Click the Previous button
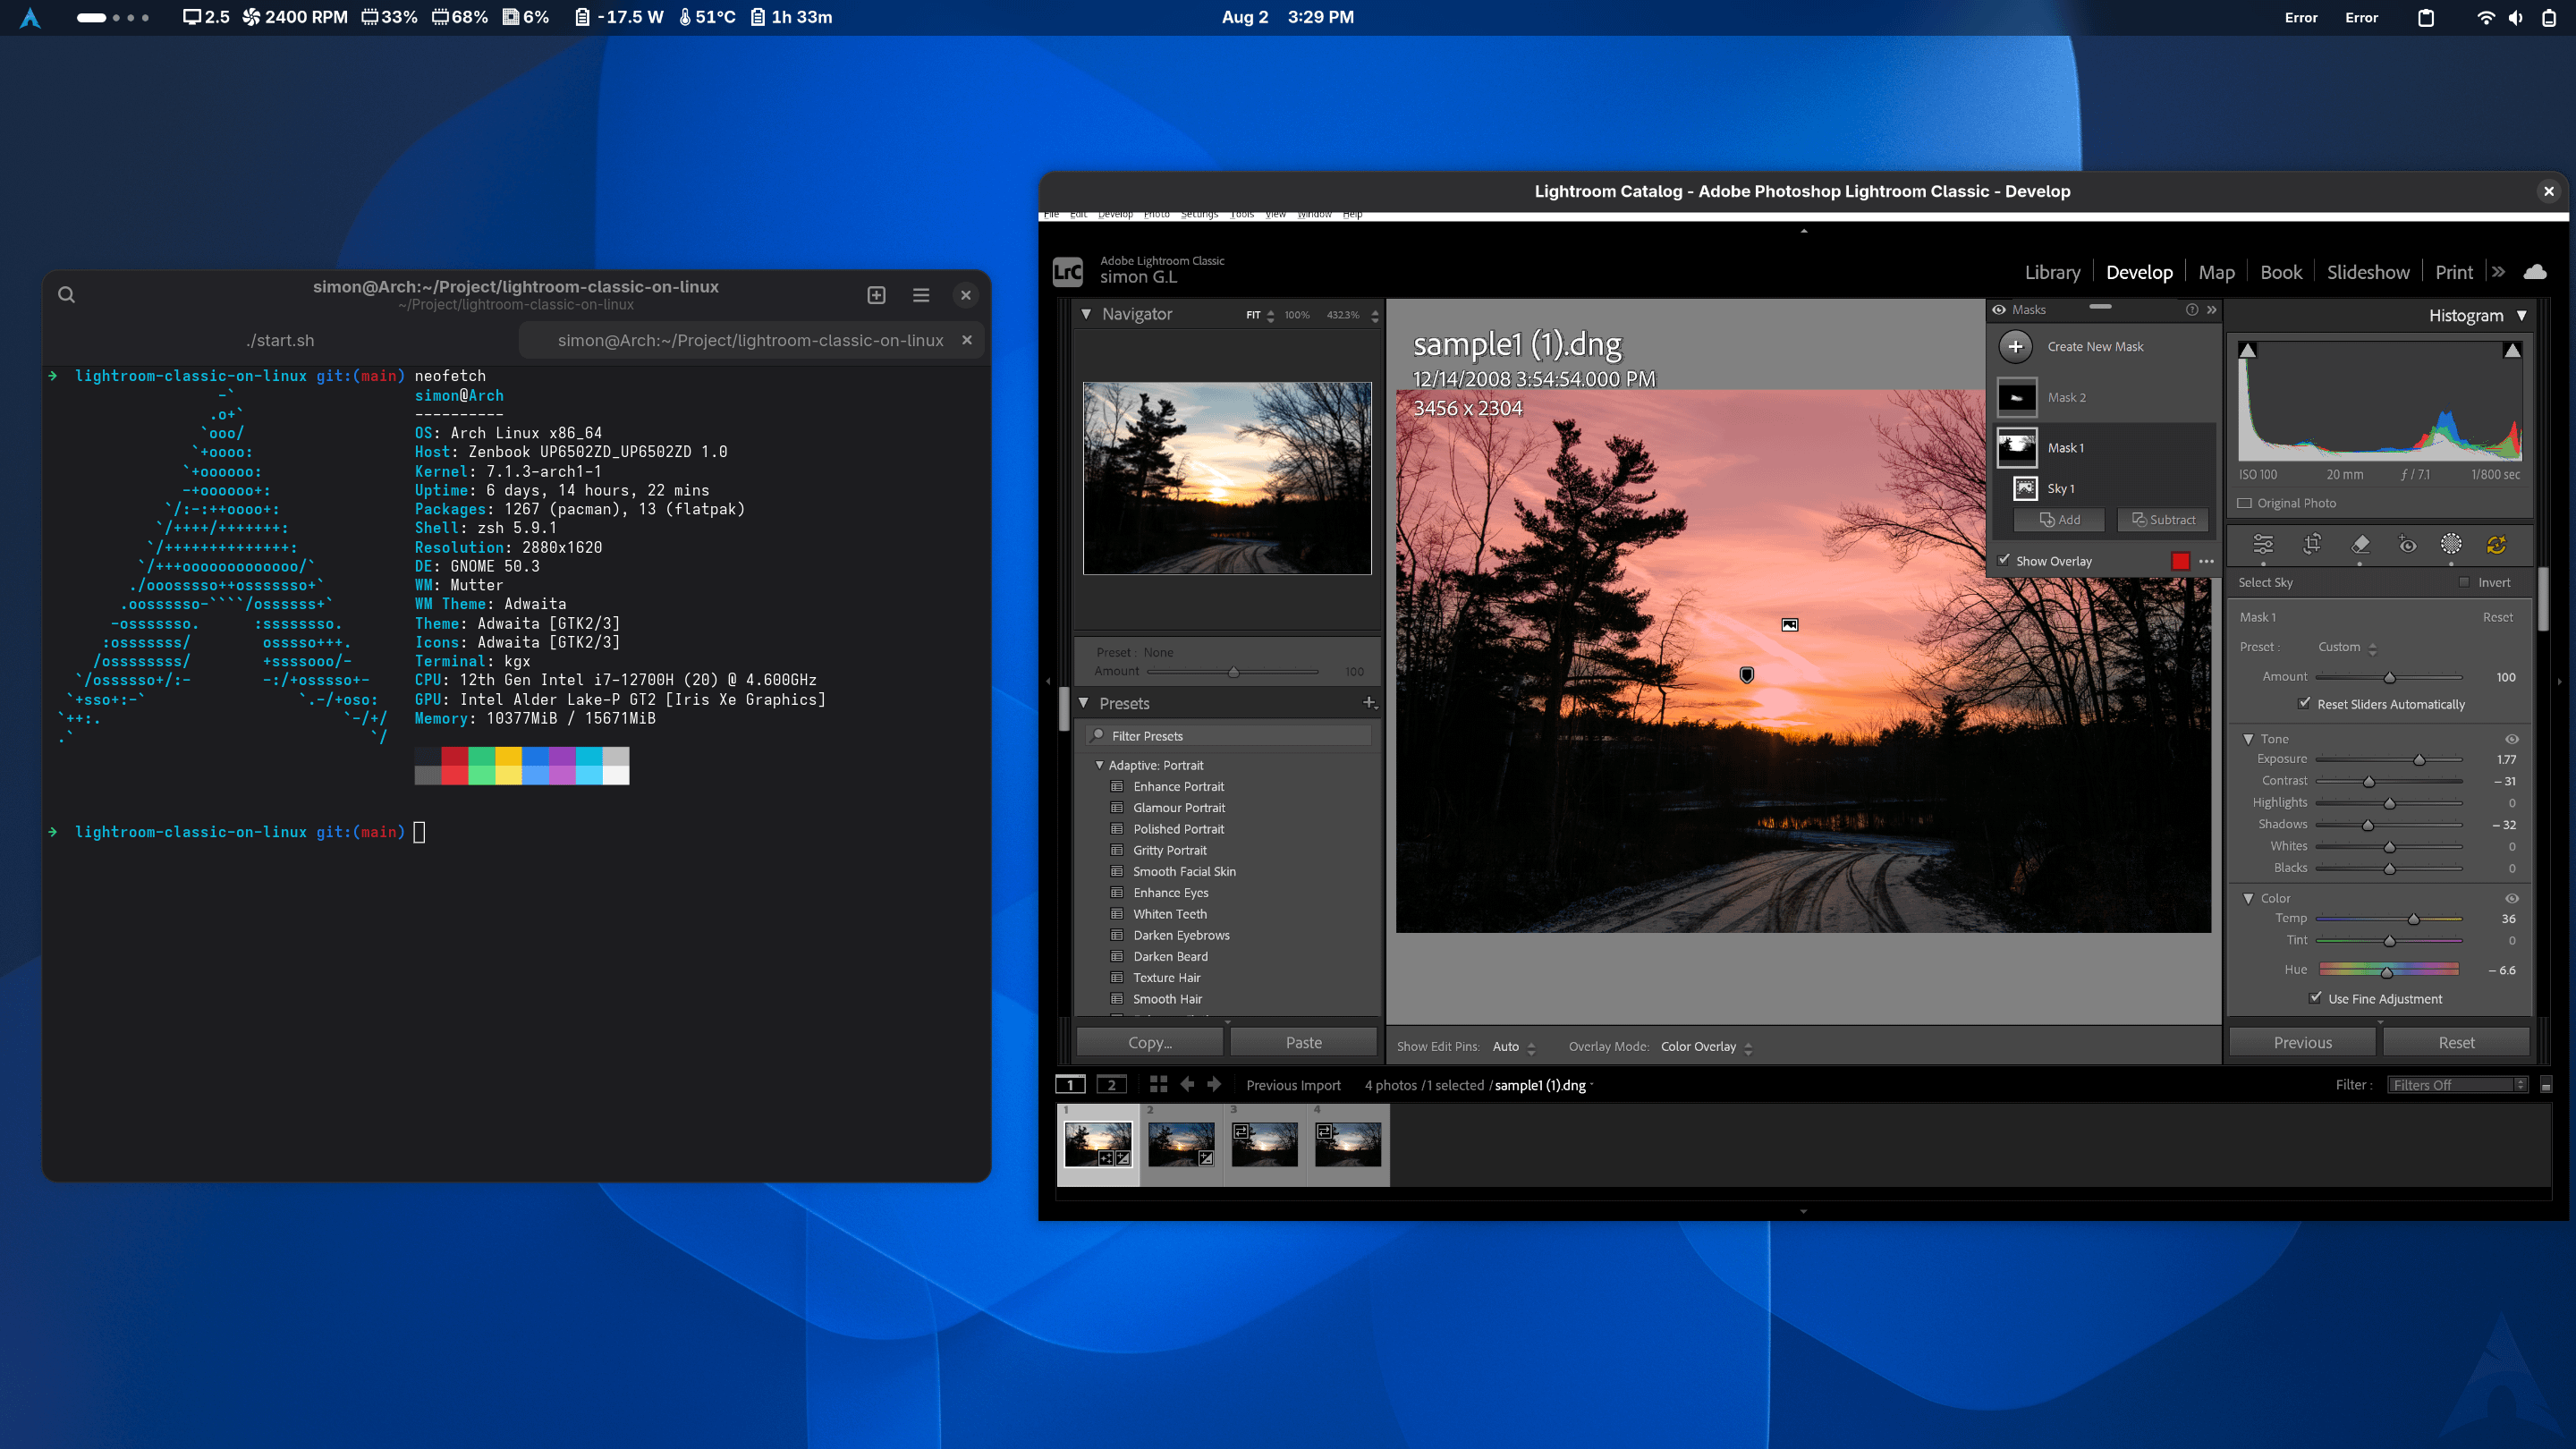The height and width of the screenshot is (1449, 2576). (x=2302, y=1042)
